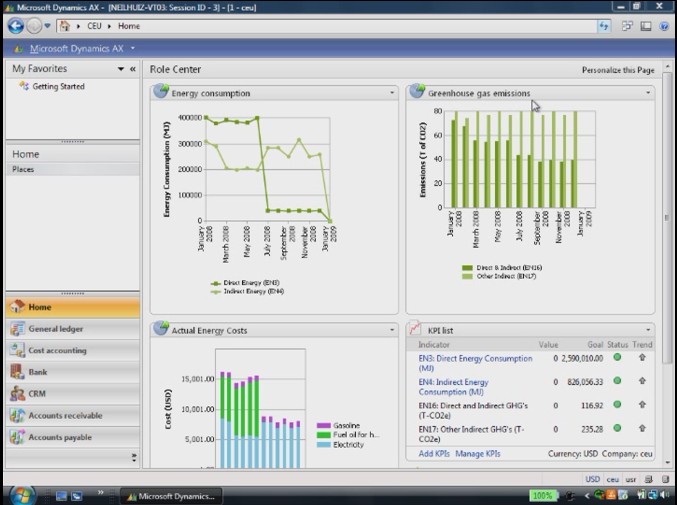Click the Forward navigation arrow
Image resolution: width=677 pixels, height=505 pixels.
(34, 26)
